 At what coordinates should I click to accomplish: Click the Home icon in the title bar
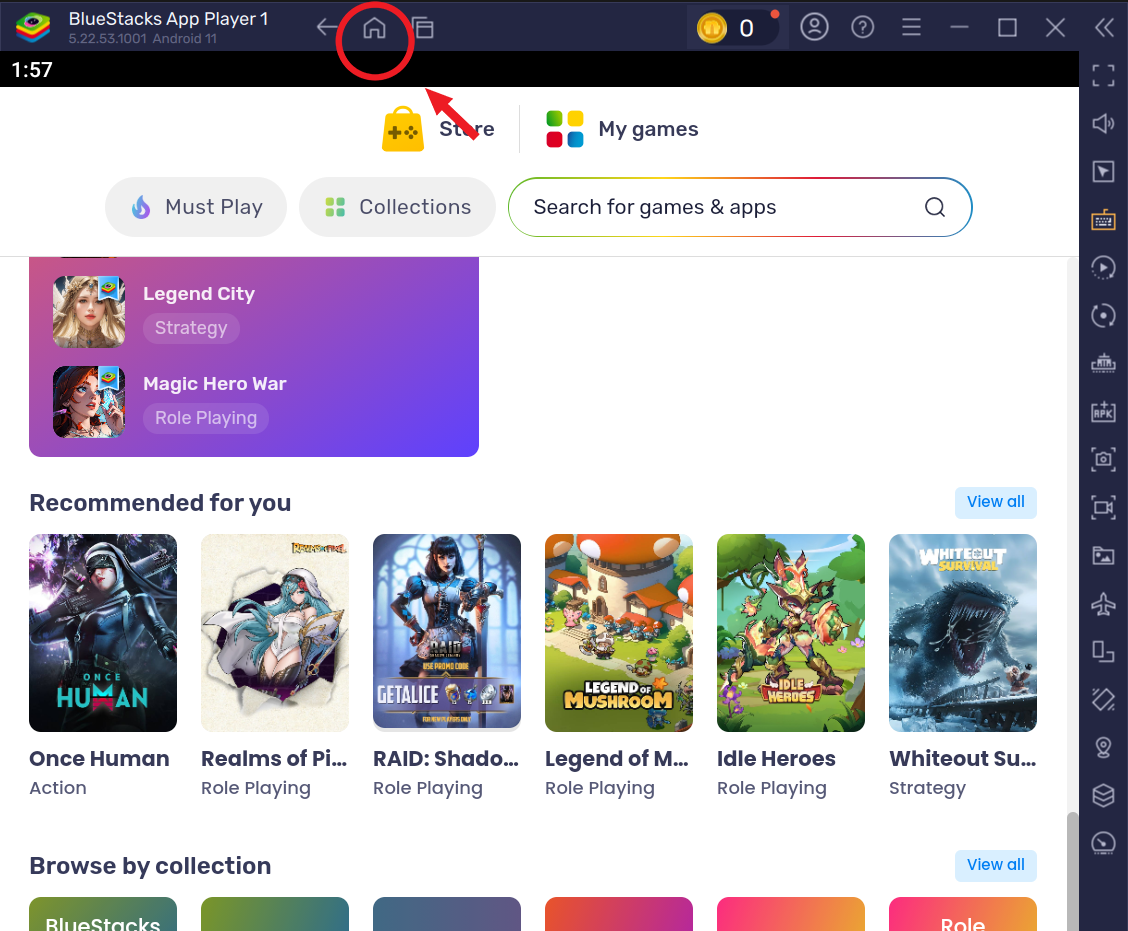(374, 28)
